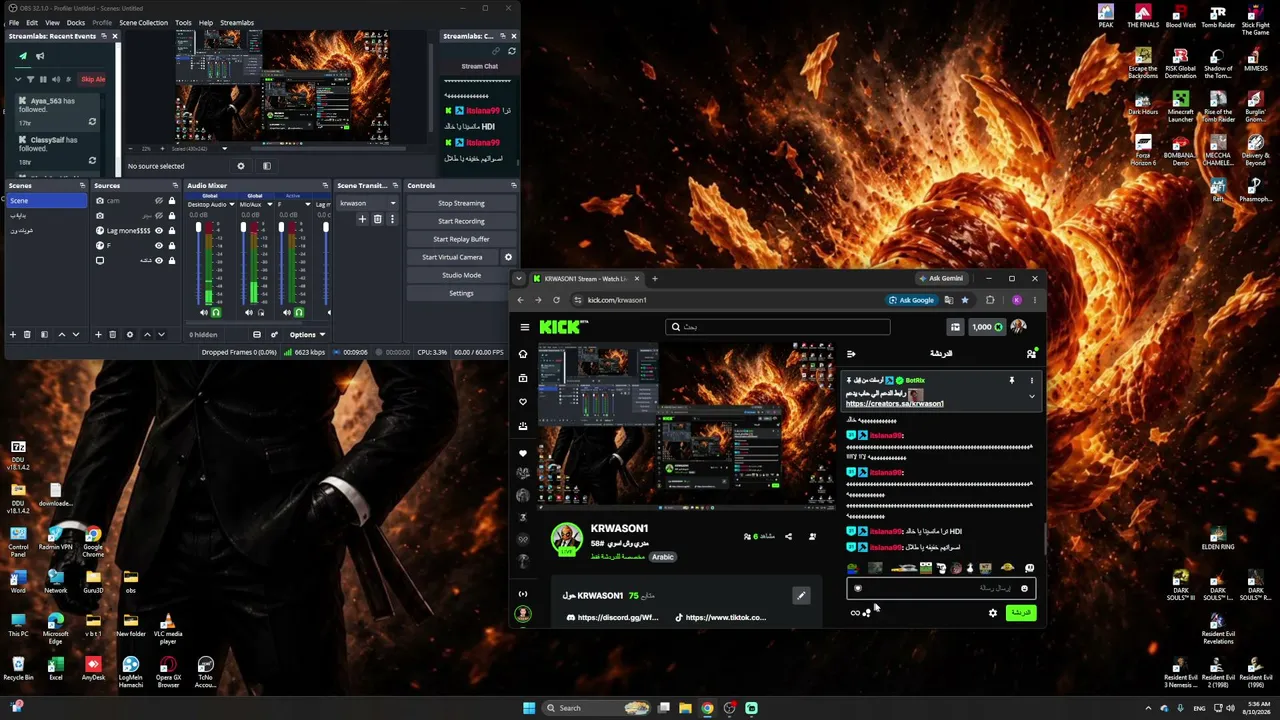Click Start Replay Buffer button

pos(461,239)
